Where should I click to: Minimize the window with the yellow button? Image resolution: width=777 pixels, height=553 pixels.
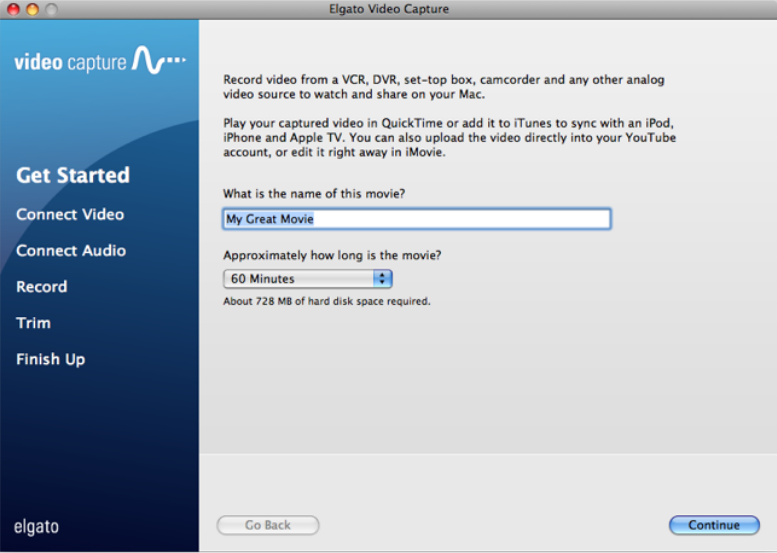pyautogui.click(x=31, y=9)
